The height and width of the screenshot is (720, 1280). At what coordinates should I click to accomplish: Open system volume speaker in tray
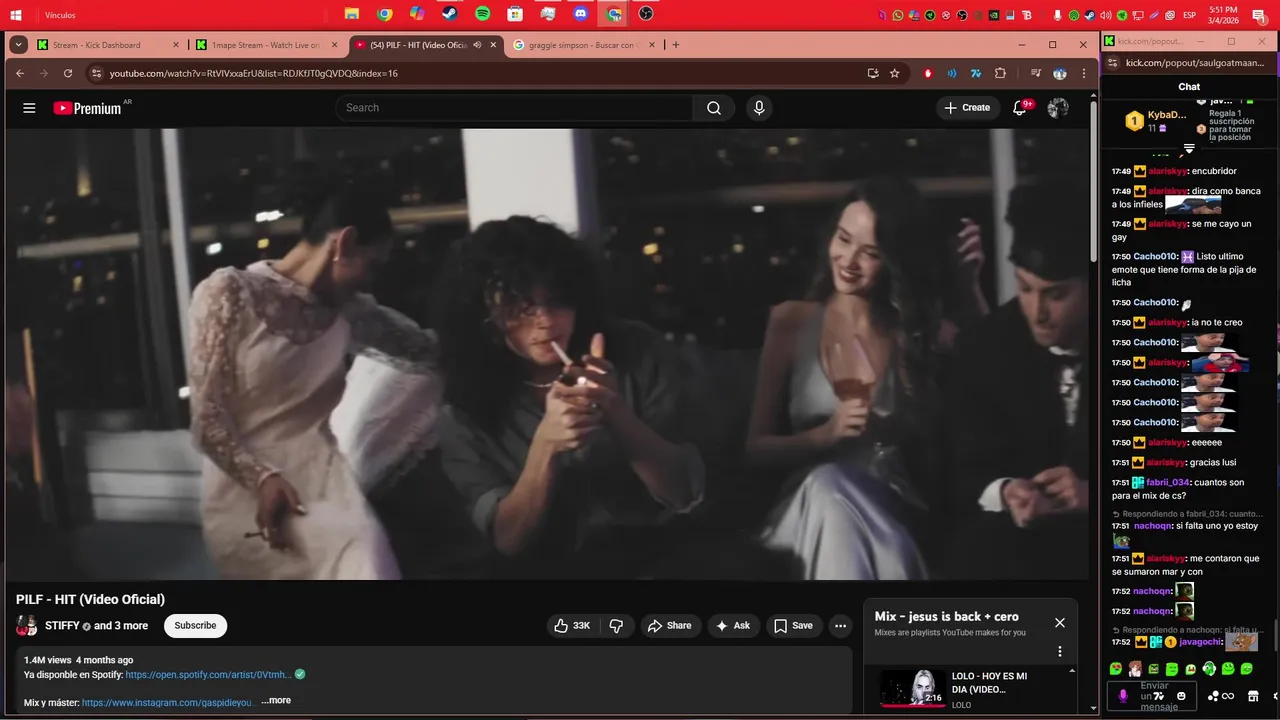[x=1106, y=15]
